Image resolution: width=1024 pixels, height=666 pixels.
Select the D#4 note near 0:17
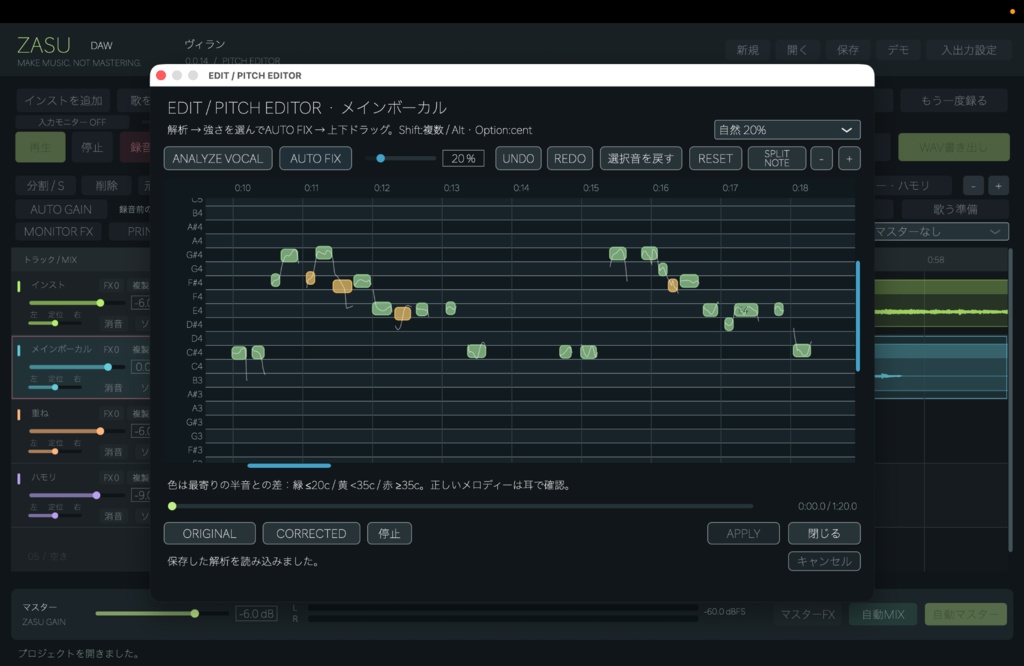(x=729, y=324)
